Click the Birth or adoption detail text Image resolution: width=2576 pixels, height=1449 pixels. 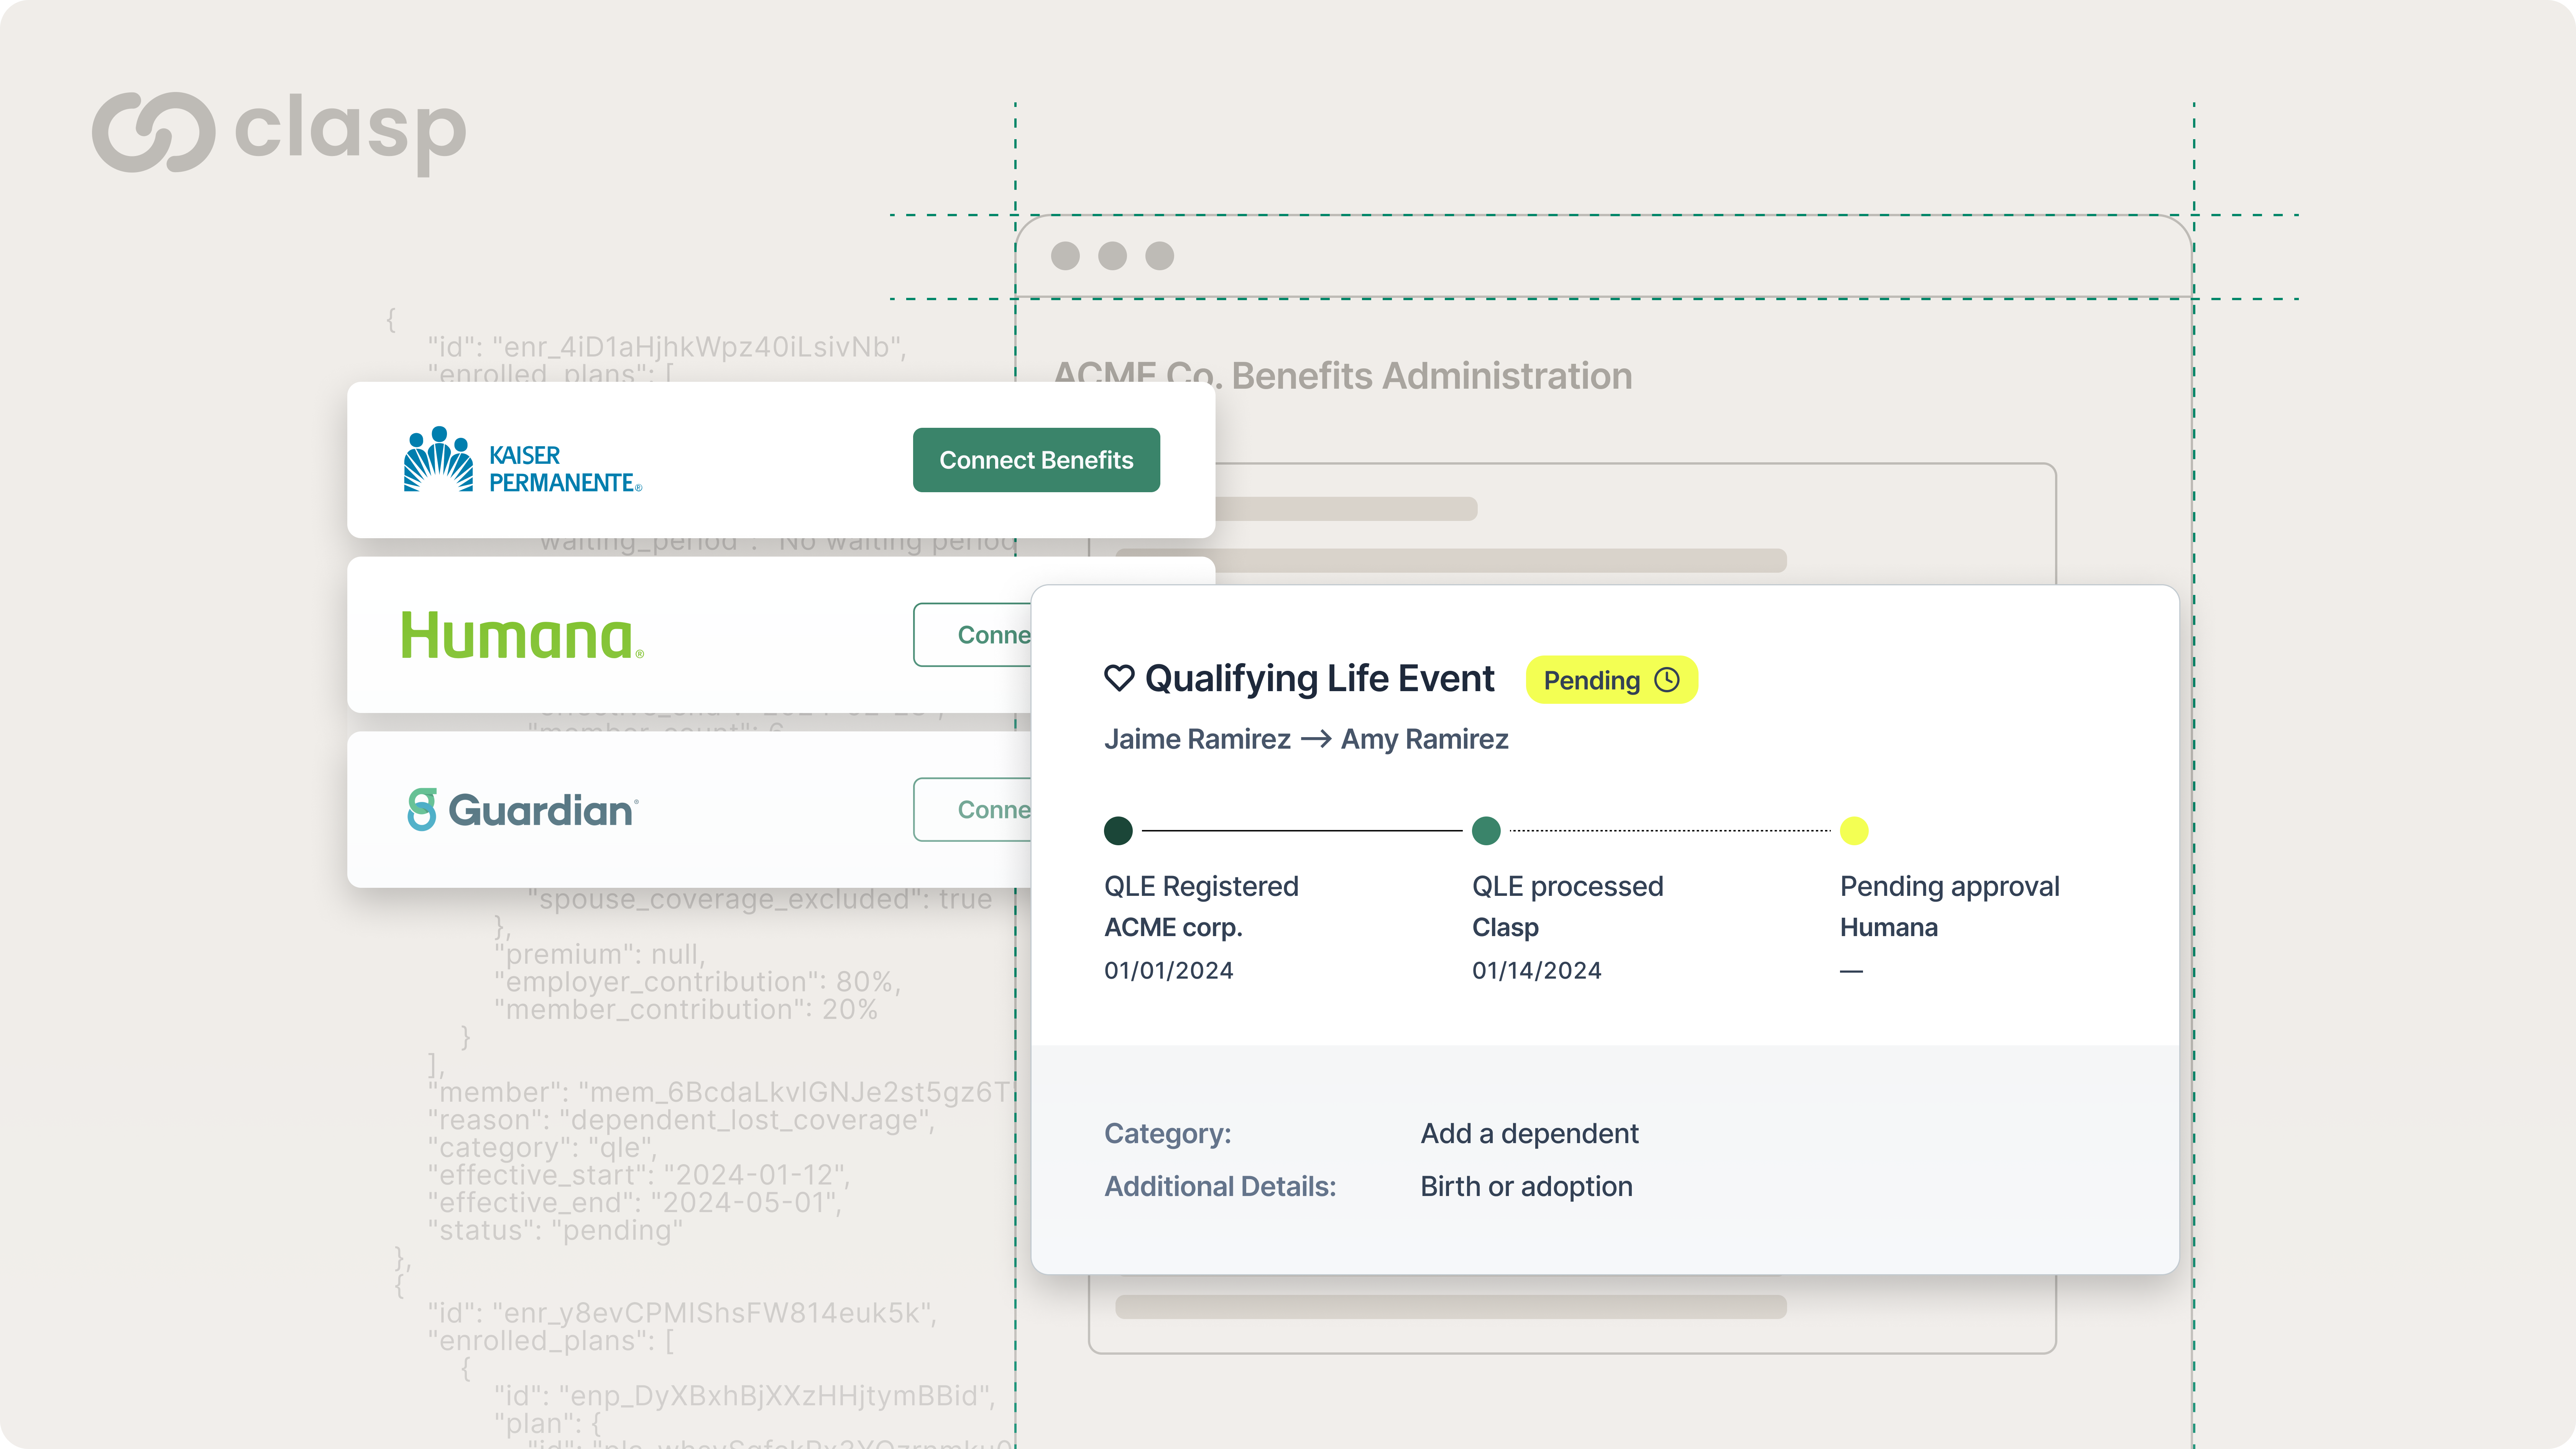pos(1526,1186)
